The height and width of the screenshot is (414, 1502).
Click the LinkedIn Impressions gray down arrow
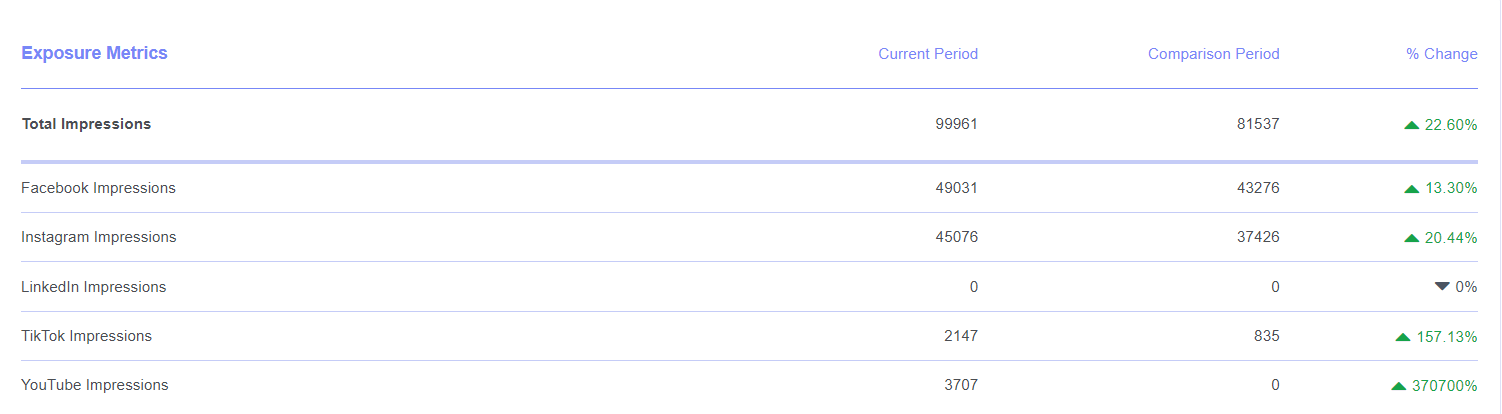1442,286
